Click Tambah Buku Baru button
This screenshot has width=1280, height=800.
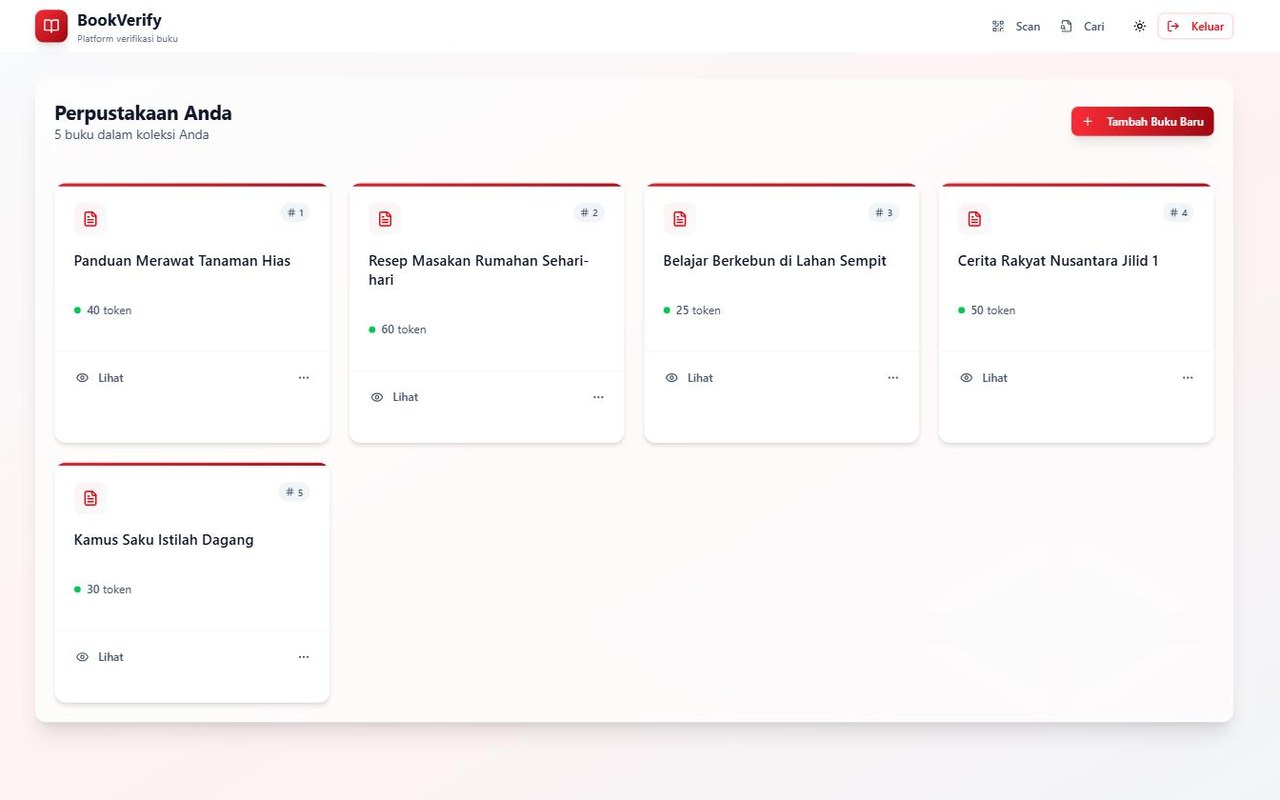[1142, 121]
